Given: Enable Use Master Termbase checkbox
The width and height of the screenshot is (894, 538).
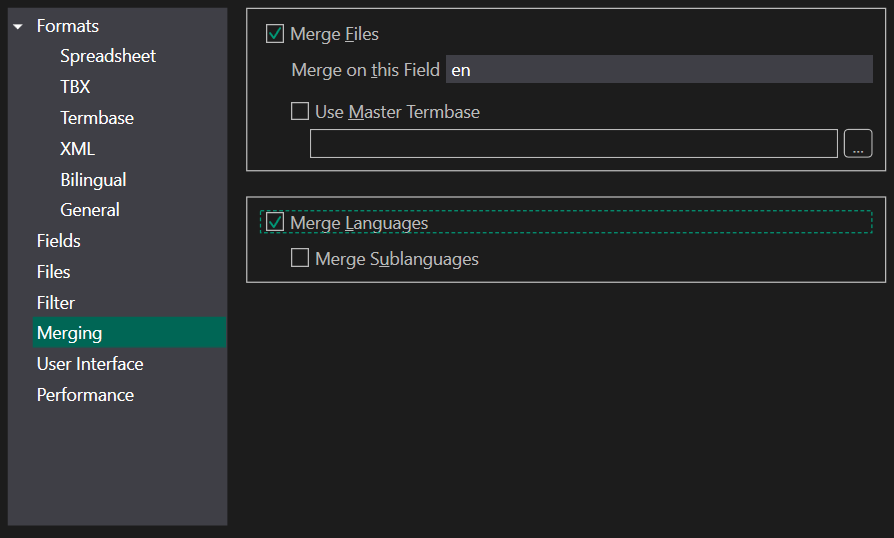Looking at the screenshot, I should [300, 111].
